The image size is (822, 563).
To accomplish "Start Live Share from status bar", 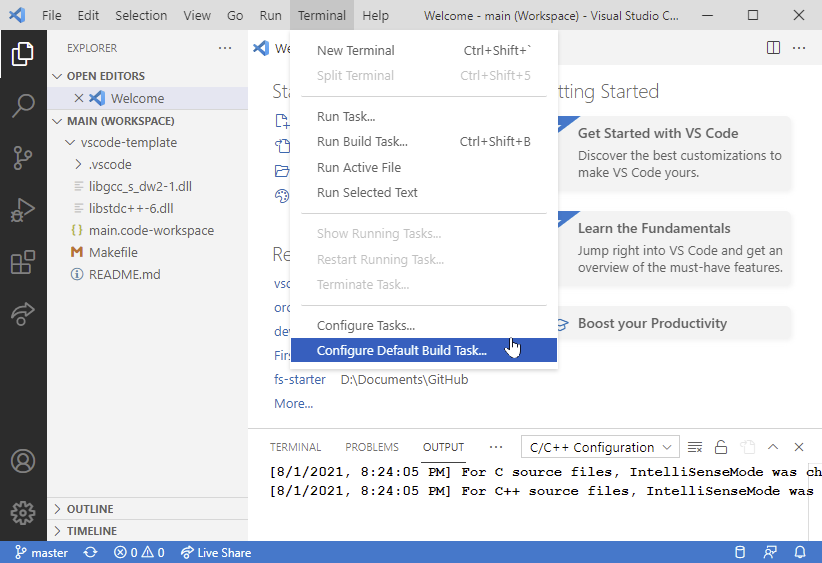I will 216,553.
